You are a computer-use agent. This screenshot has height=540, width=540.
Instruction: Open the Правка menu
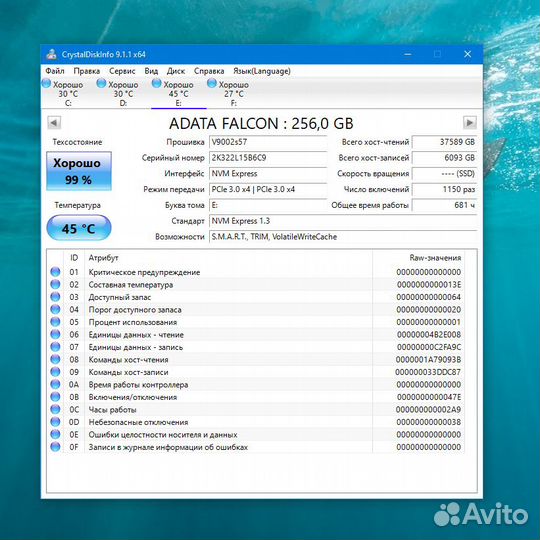(86, 71)
